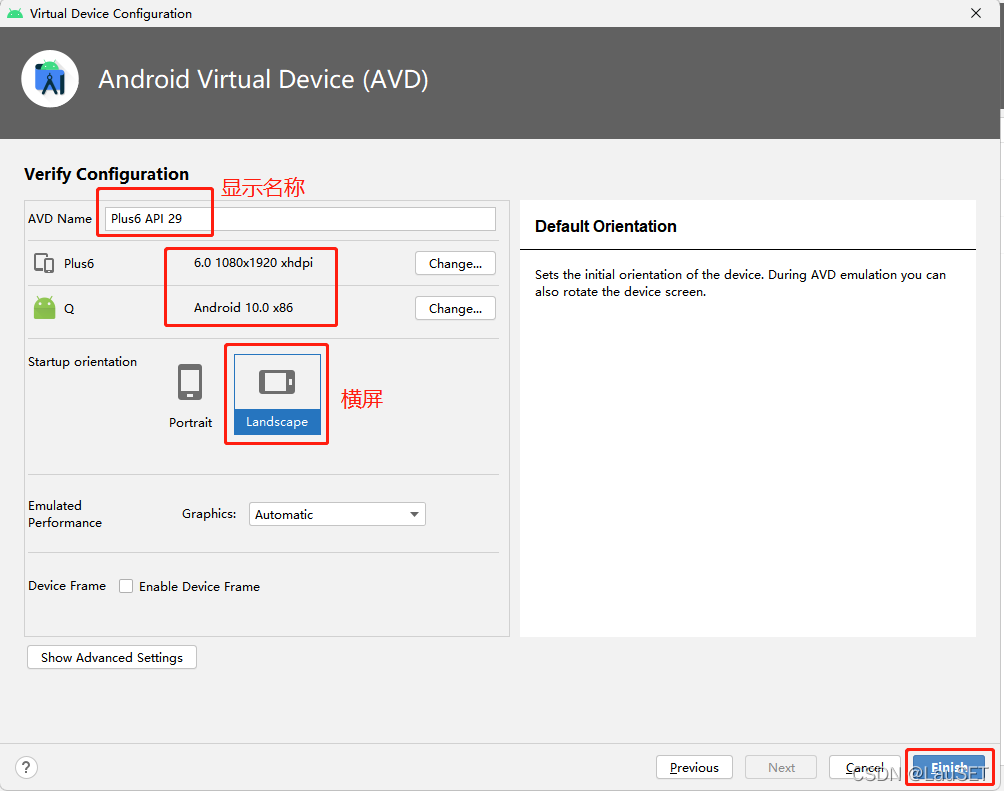Click the green Android Q system image icon
The image size is (1004, 791).
44,308
